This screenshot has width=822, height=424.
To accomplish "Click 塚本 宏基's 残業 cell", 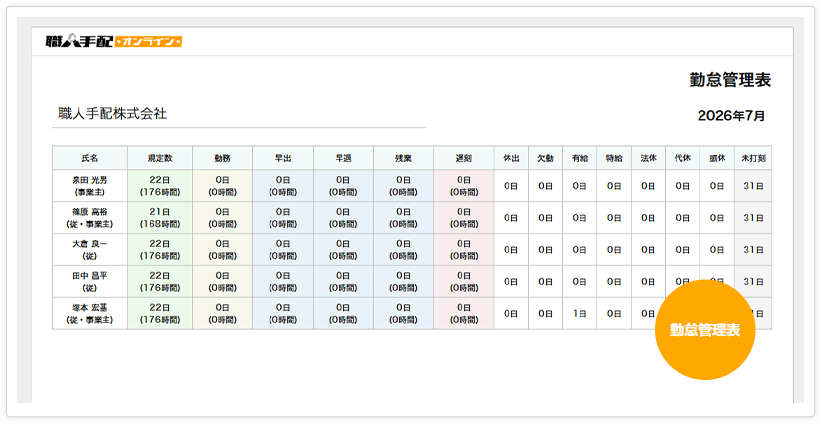I will [x=403, y=313].
